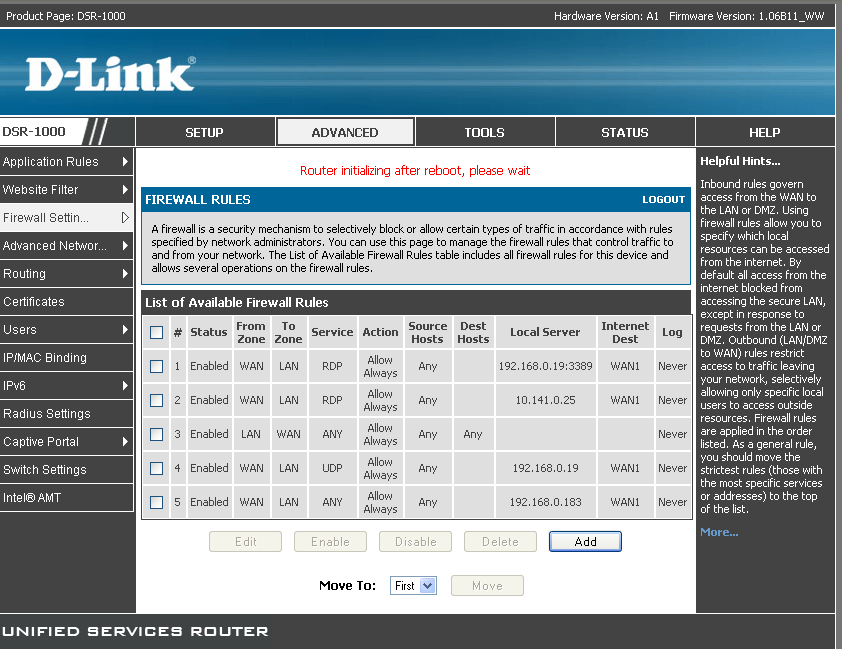Click Firmware Version 1.06B11_WW text

tap(746, 16)
